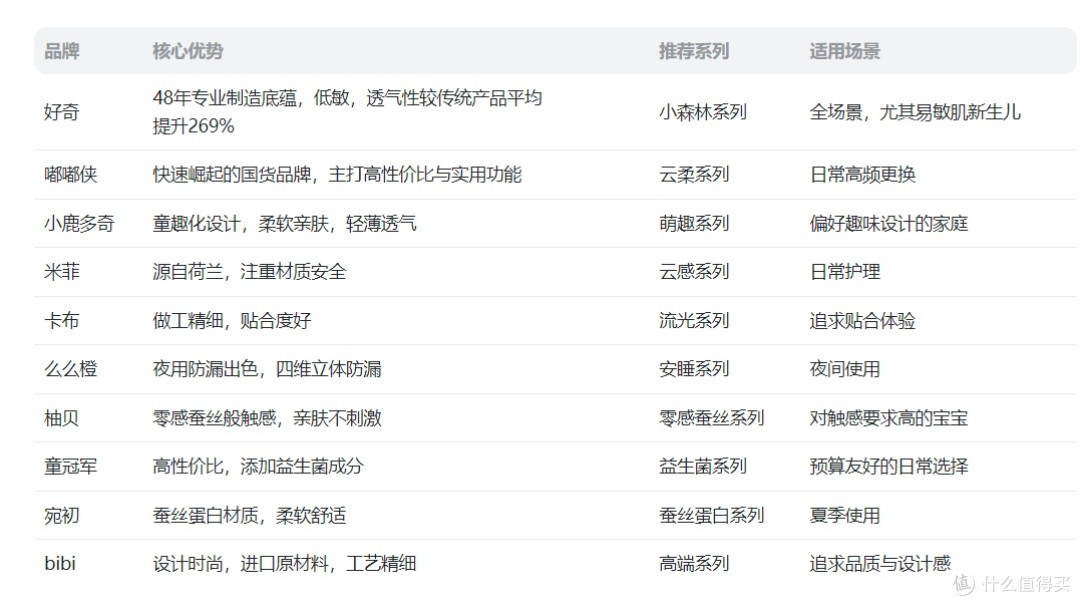Select text 零感蚕丝般触感，亲肤不刺激

tap(267, 417)
